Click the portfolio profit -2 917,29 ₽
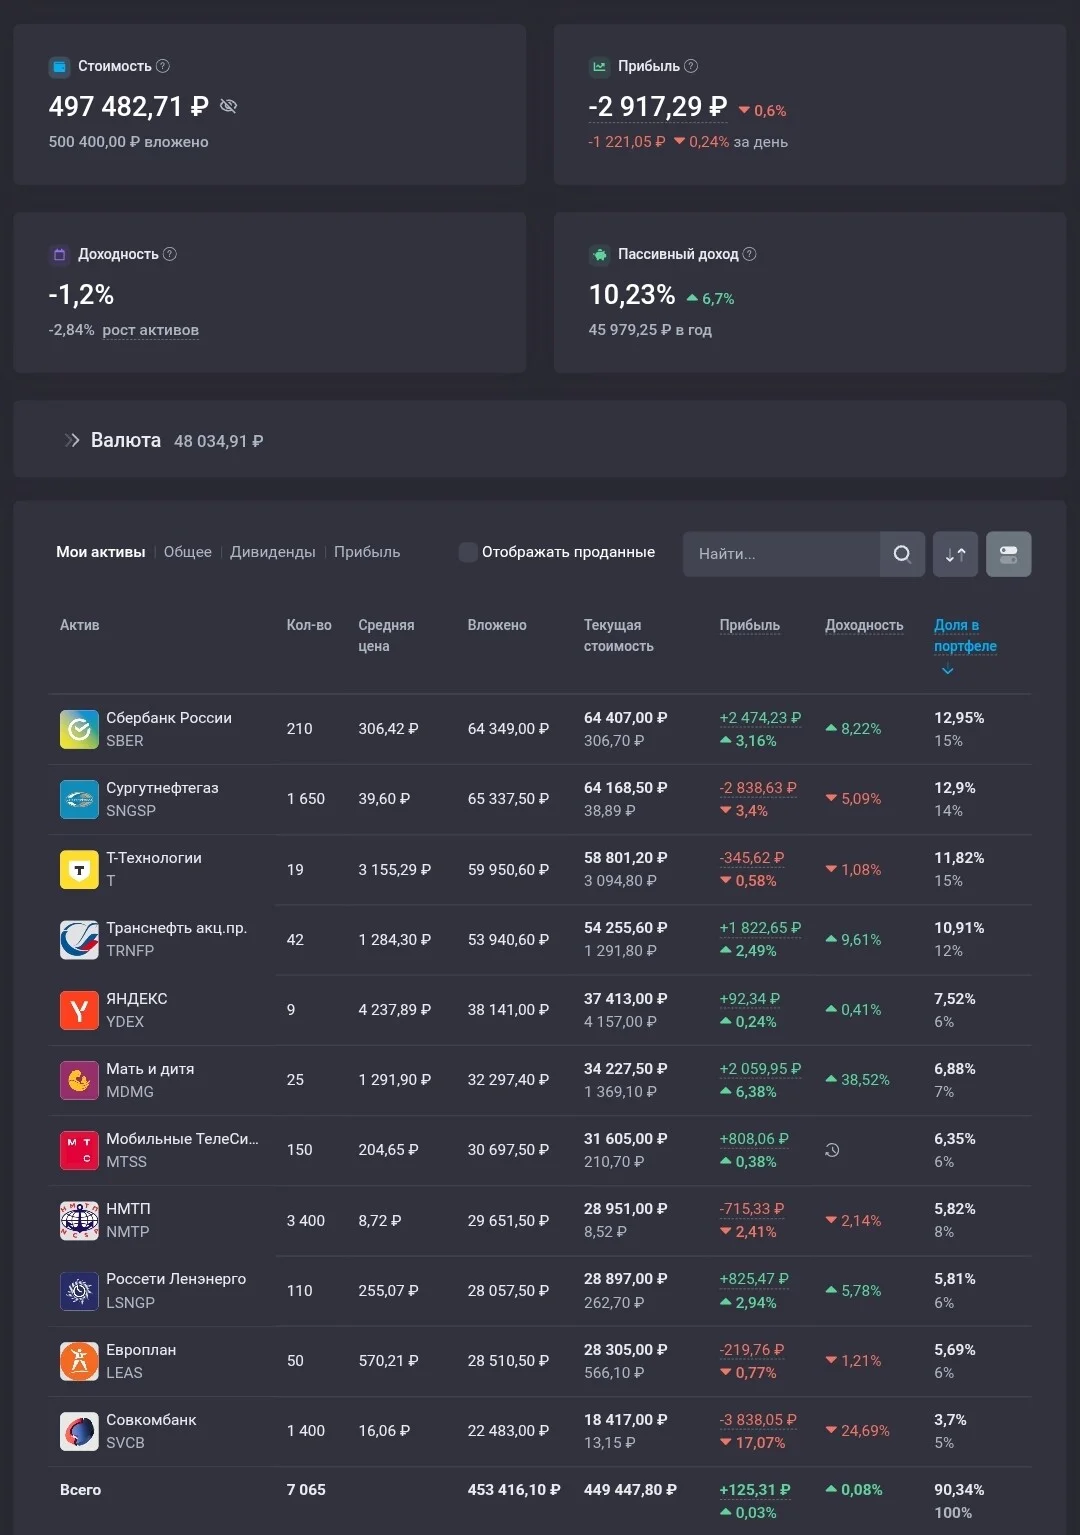 657,107
